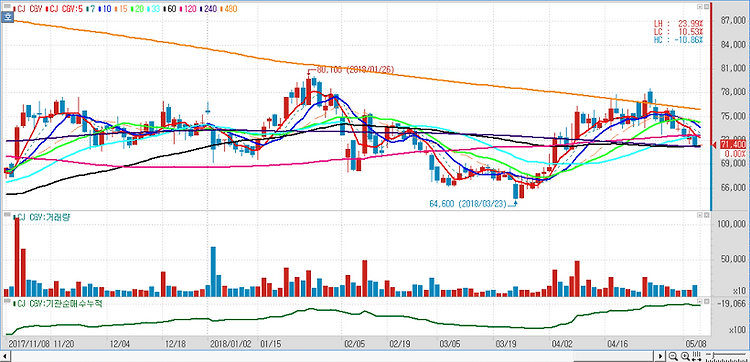Close the price chart panel
Image resolution: width=750 pixels, height=362 pixels.
[706, 7]
